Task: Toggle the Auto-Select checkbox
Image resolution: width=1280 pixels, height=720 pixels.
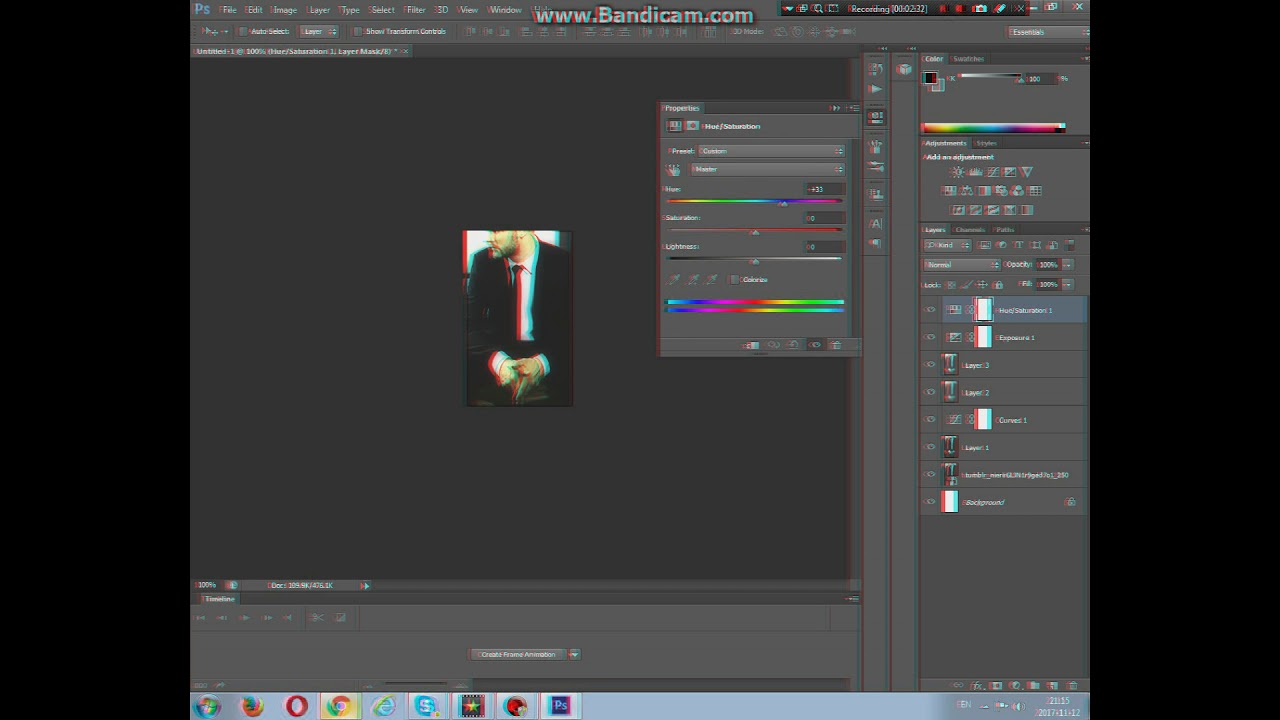Action: point(244,32)
